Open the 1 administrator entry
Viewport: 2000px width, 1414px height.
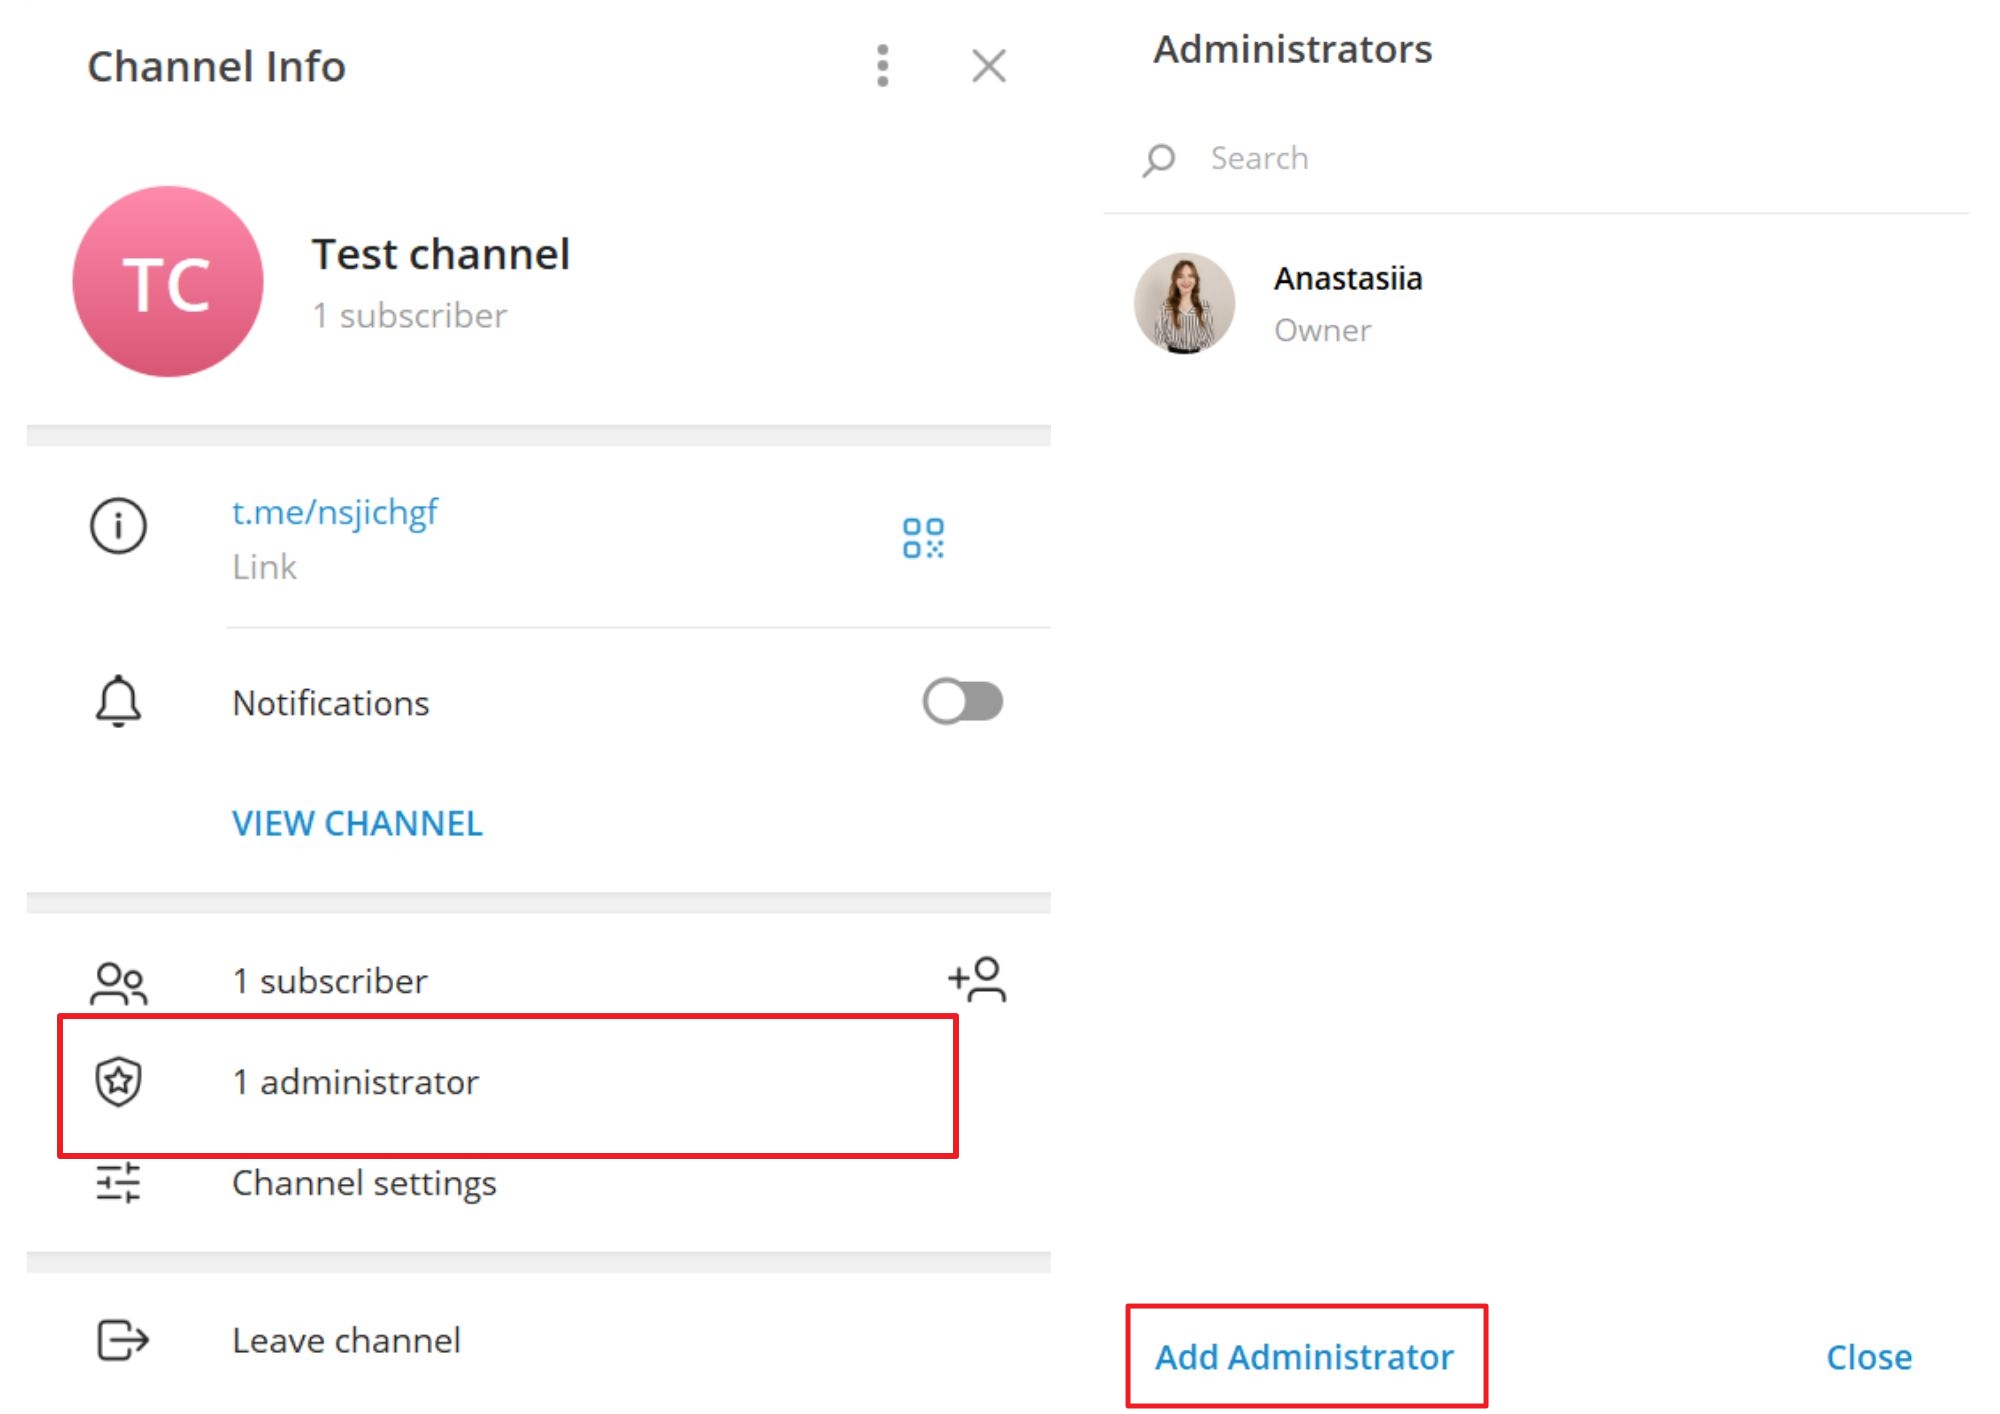[x=356, y=1082]
